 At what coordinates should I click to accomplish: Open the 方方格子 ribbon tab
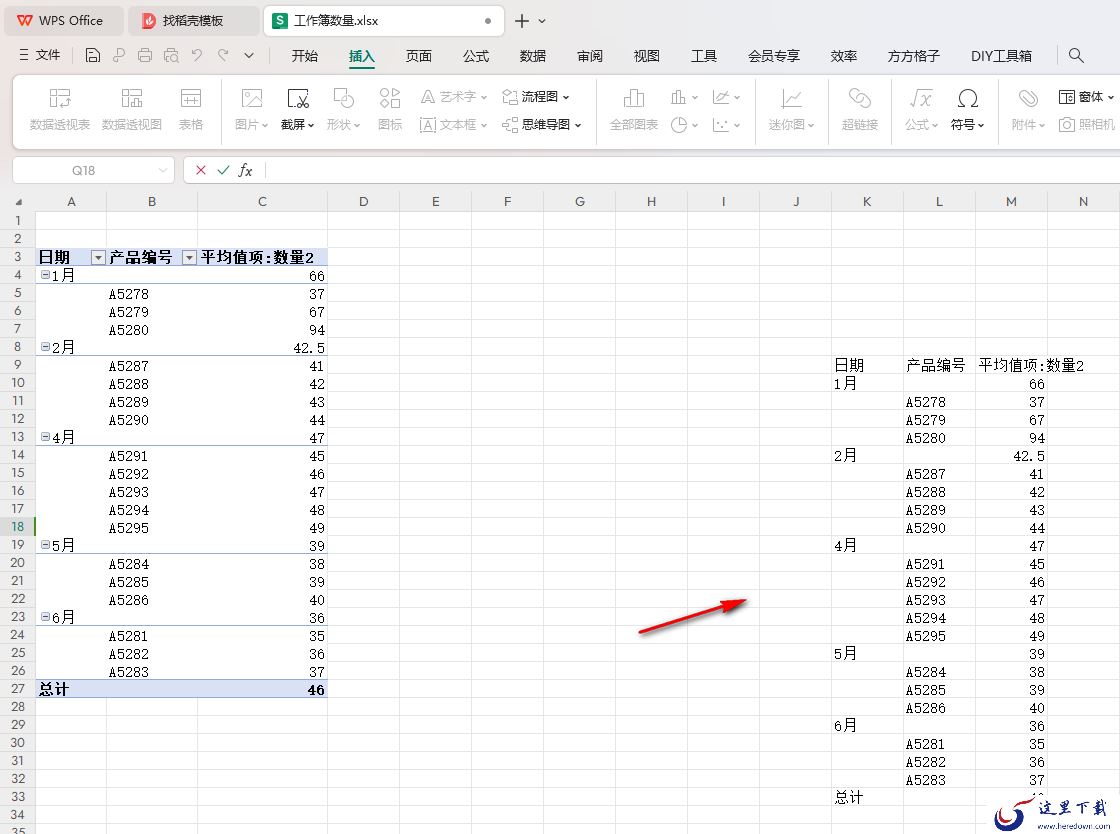tap(914, 56)
